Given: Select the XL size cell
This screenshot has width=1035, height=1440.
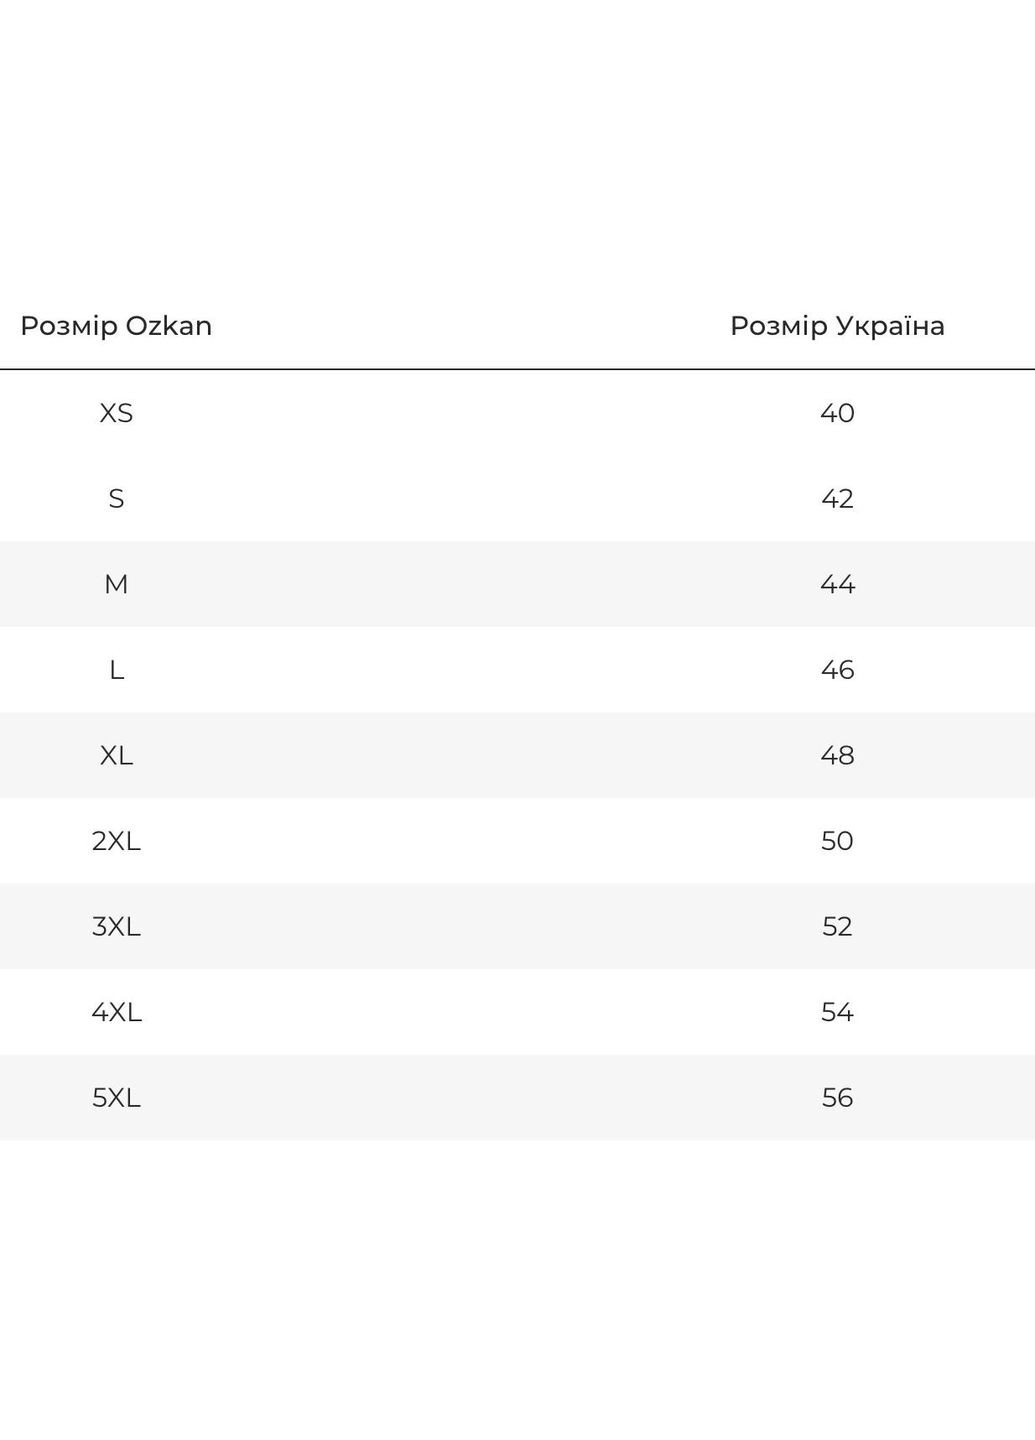Looking at the screenshot, I should pyautogui.click(x=116, y=755).
